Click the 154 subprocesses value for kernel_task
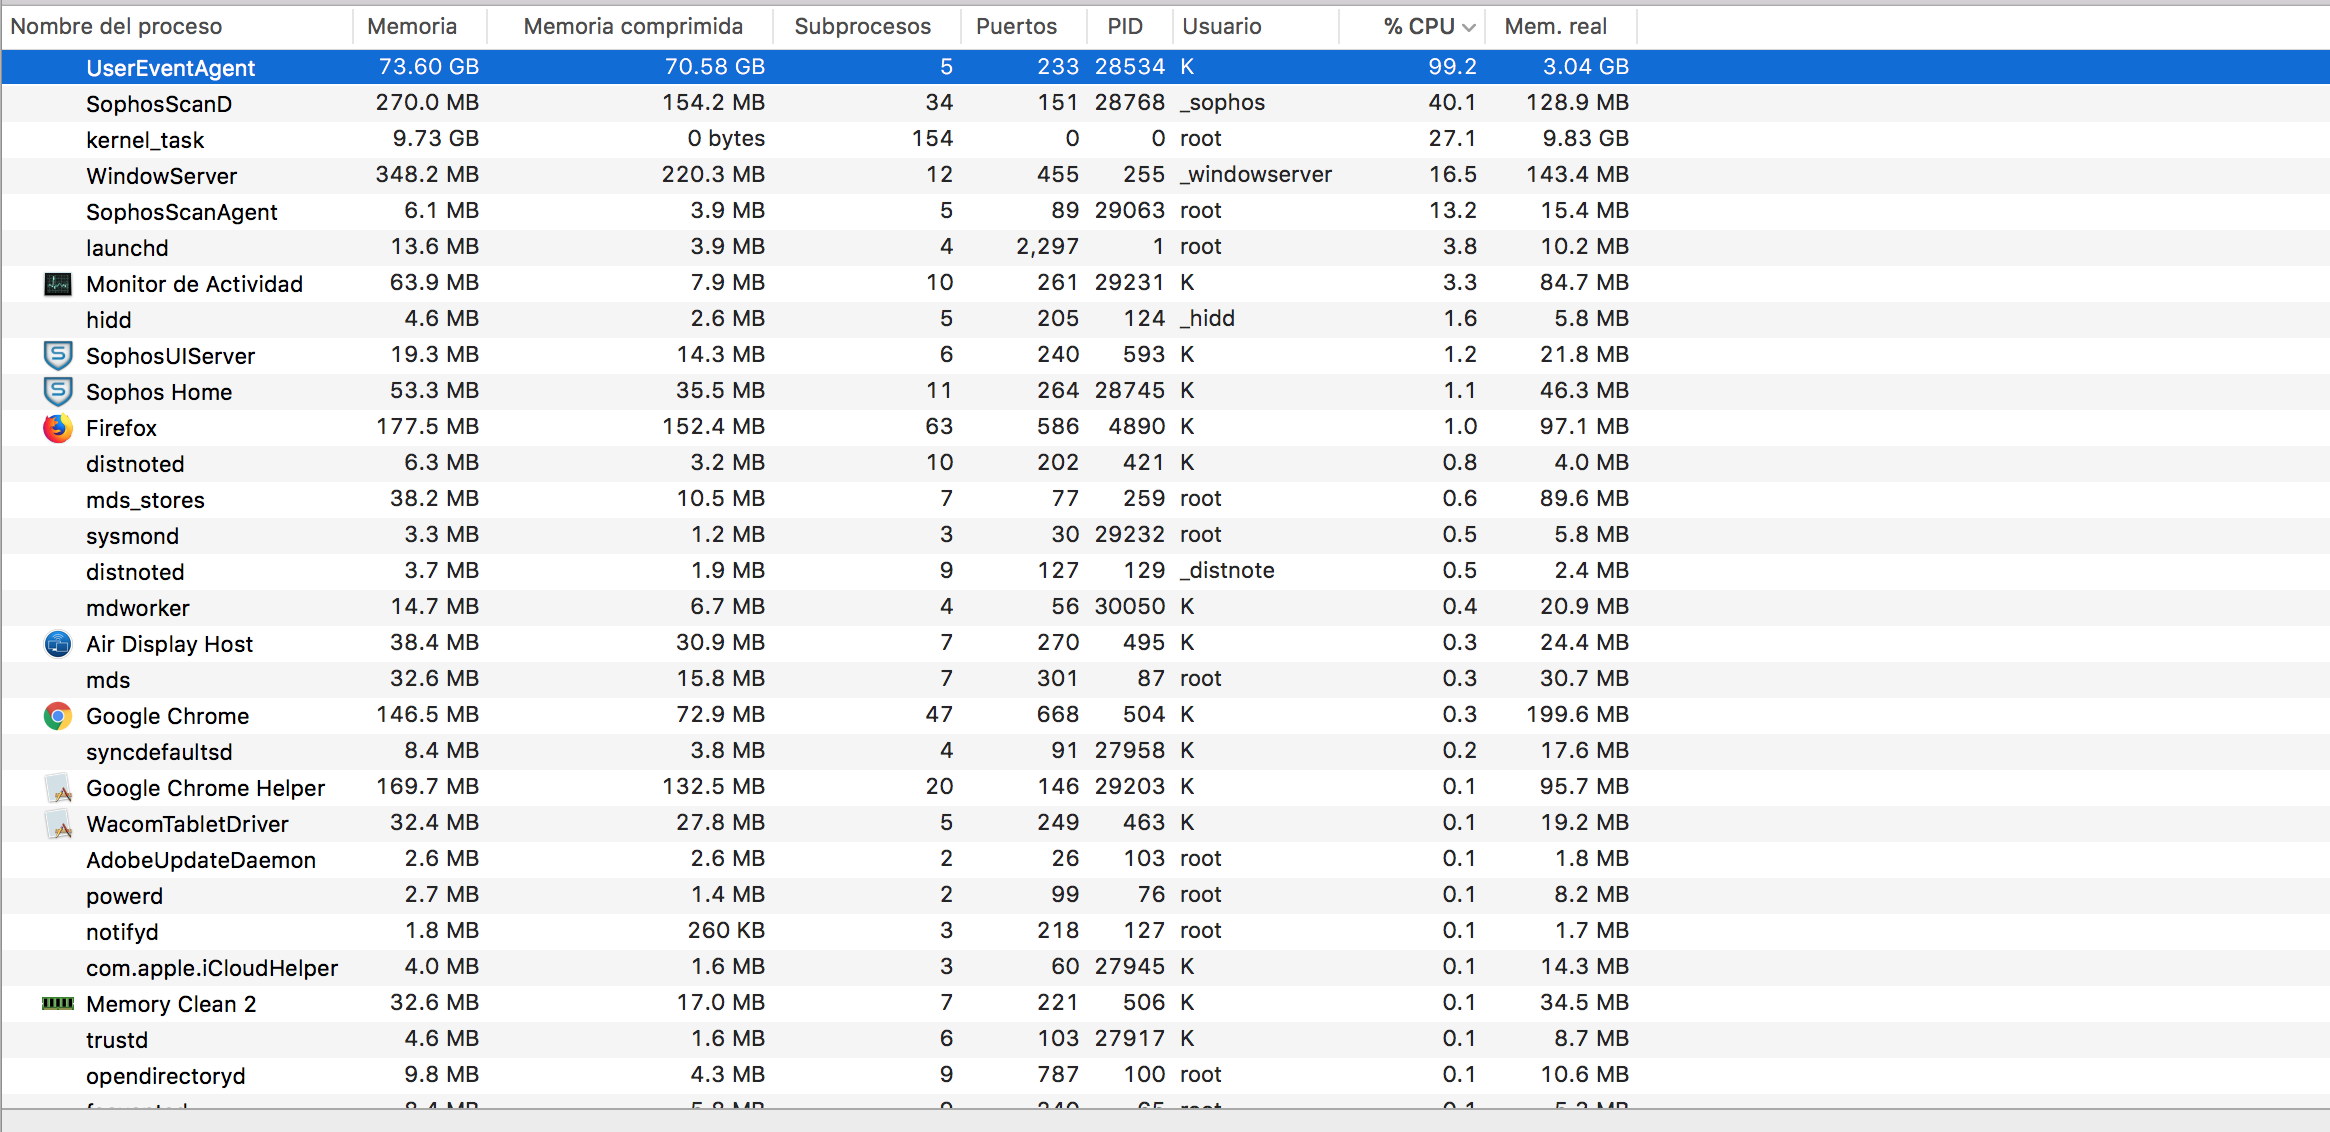 pyautogui.click(x=932, y=138)
